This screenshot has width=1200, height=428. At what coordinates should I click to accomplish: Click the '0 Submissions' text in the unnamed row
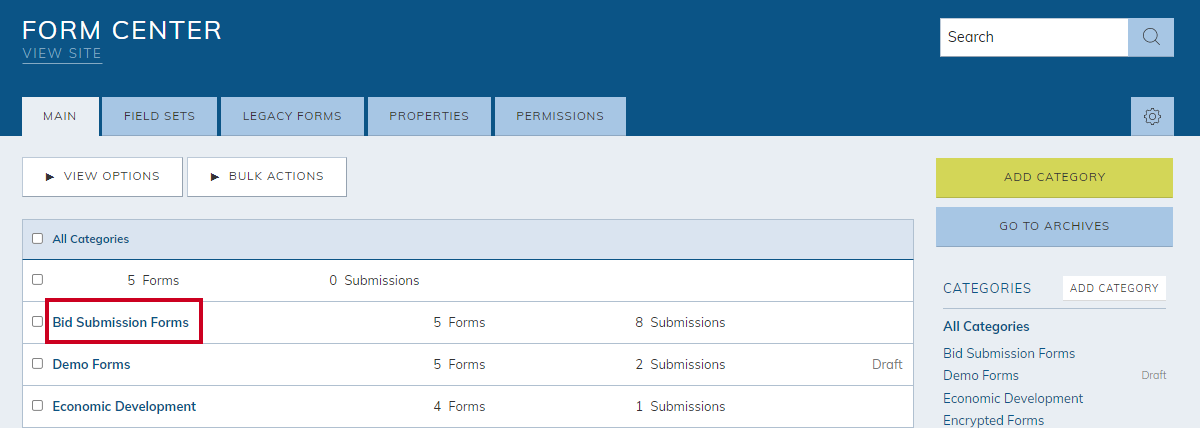(x=374, y=280)
